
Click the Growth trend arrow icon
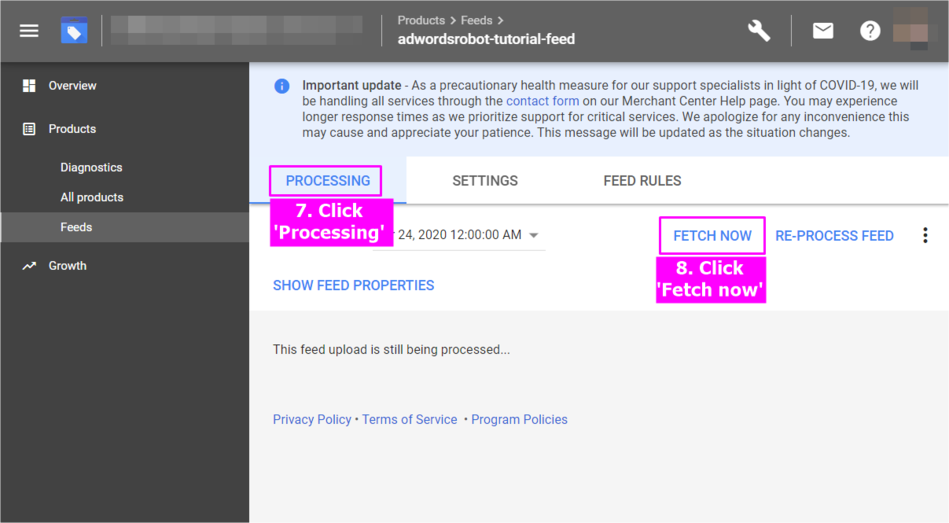point(29,266)
